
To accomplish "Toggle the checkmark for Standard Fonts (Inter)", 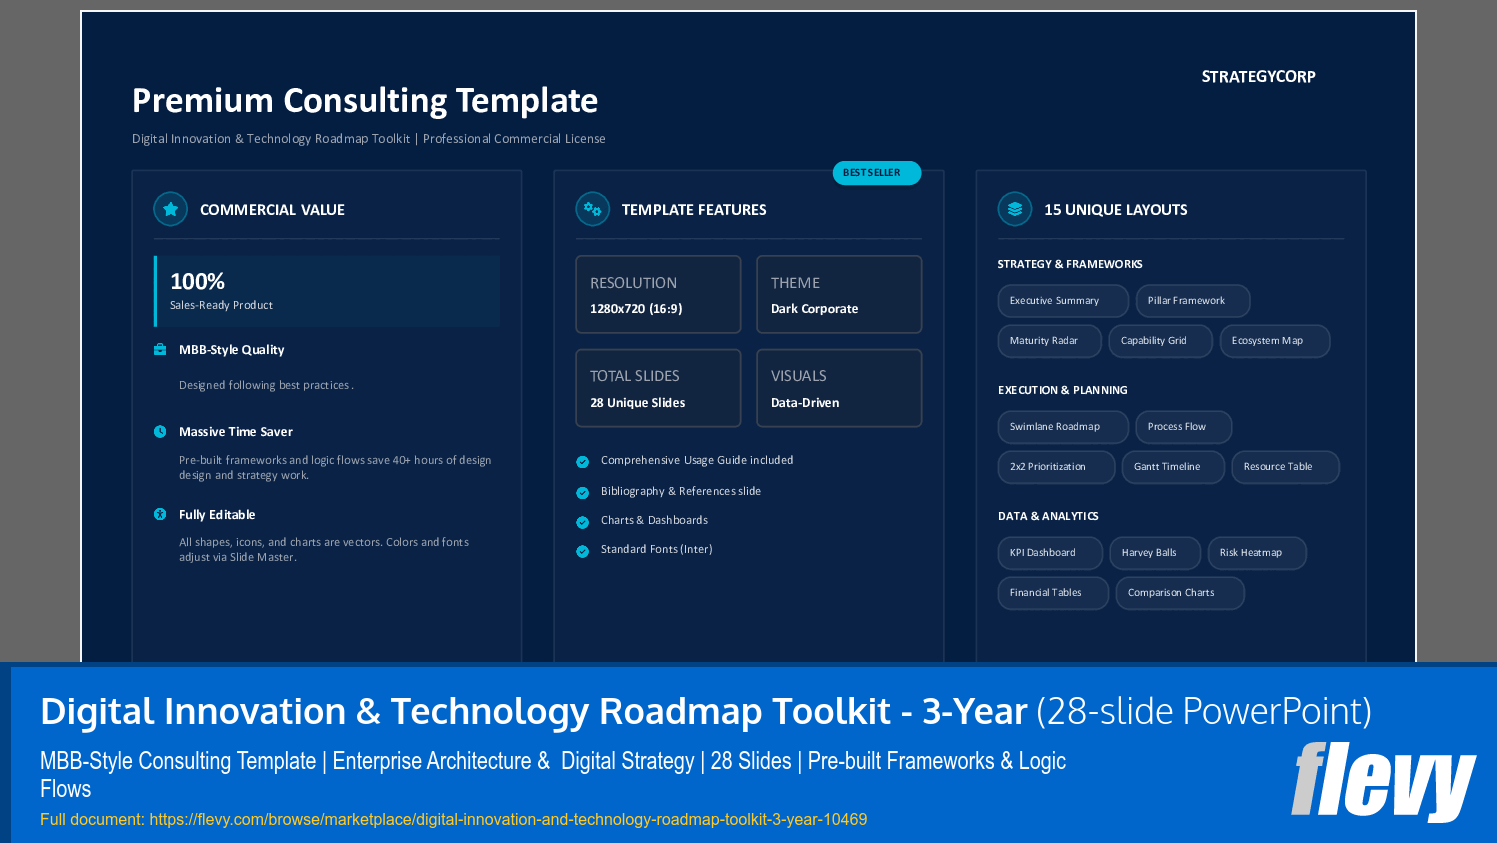I will pyautogui.click(x=583, y=549).
